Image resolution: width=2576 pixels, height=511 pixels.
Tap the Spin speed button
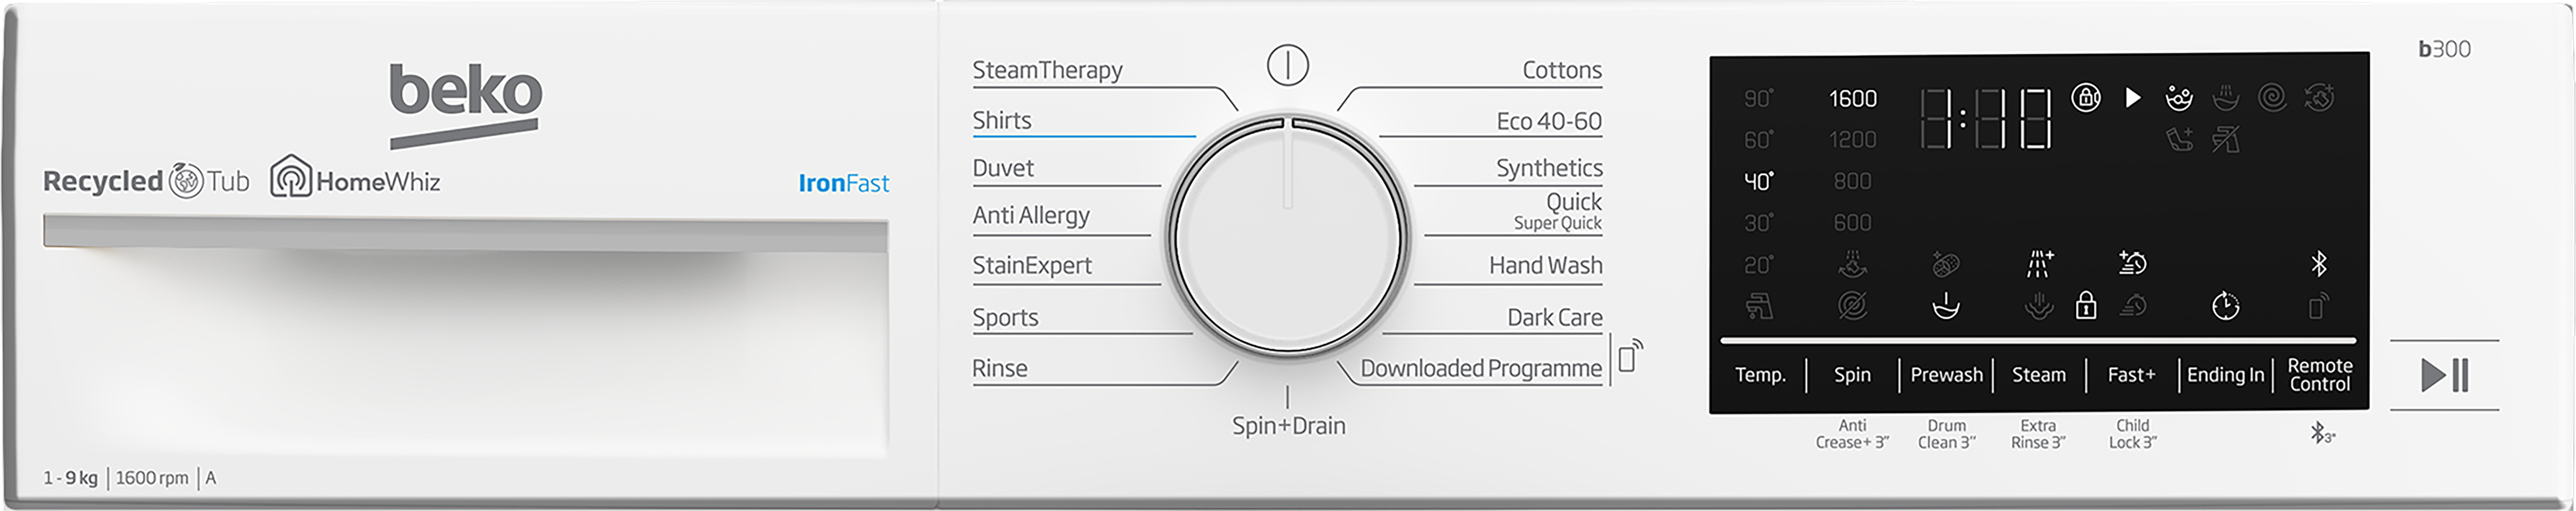[1852, 375]
